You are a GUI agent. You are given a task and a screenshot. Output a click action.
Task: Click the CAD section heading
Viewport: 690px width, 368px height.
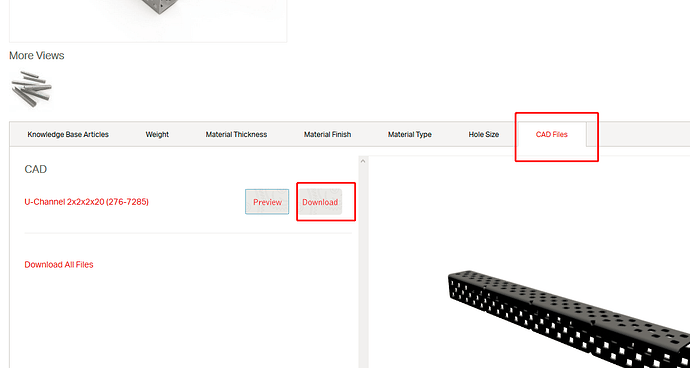(x=36, y=169)
